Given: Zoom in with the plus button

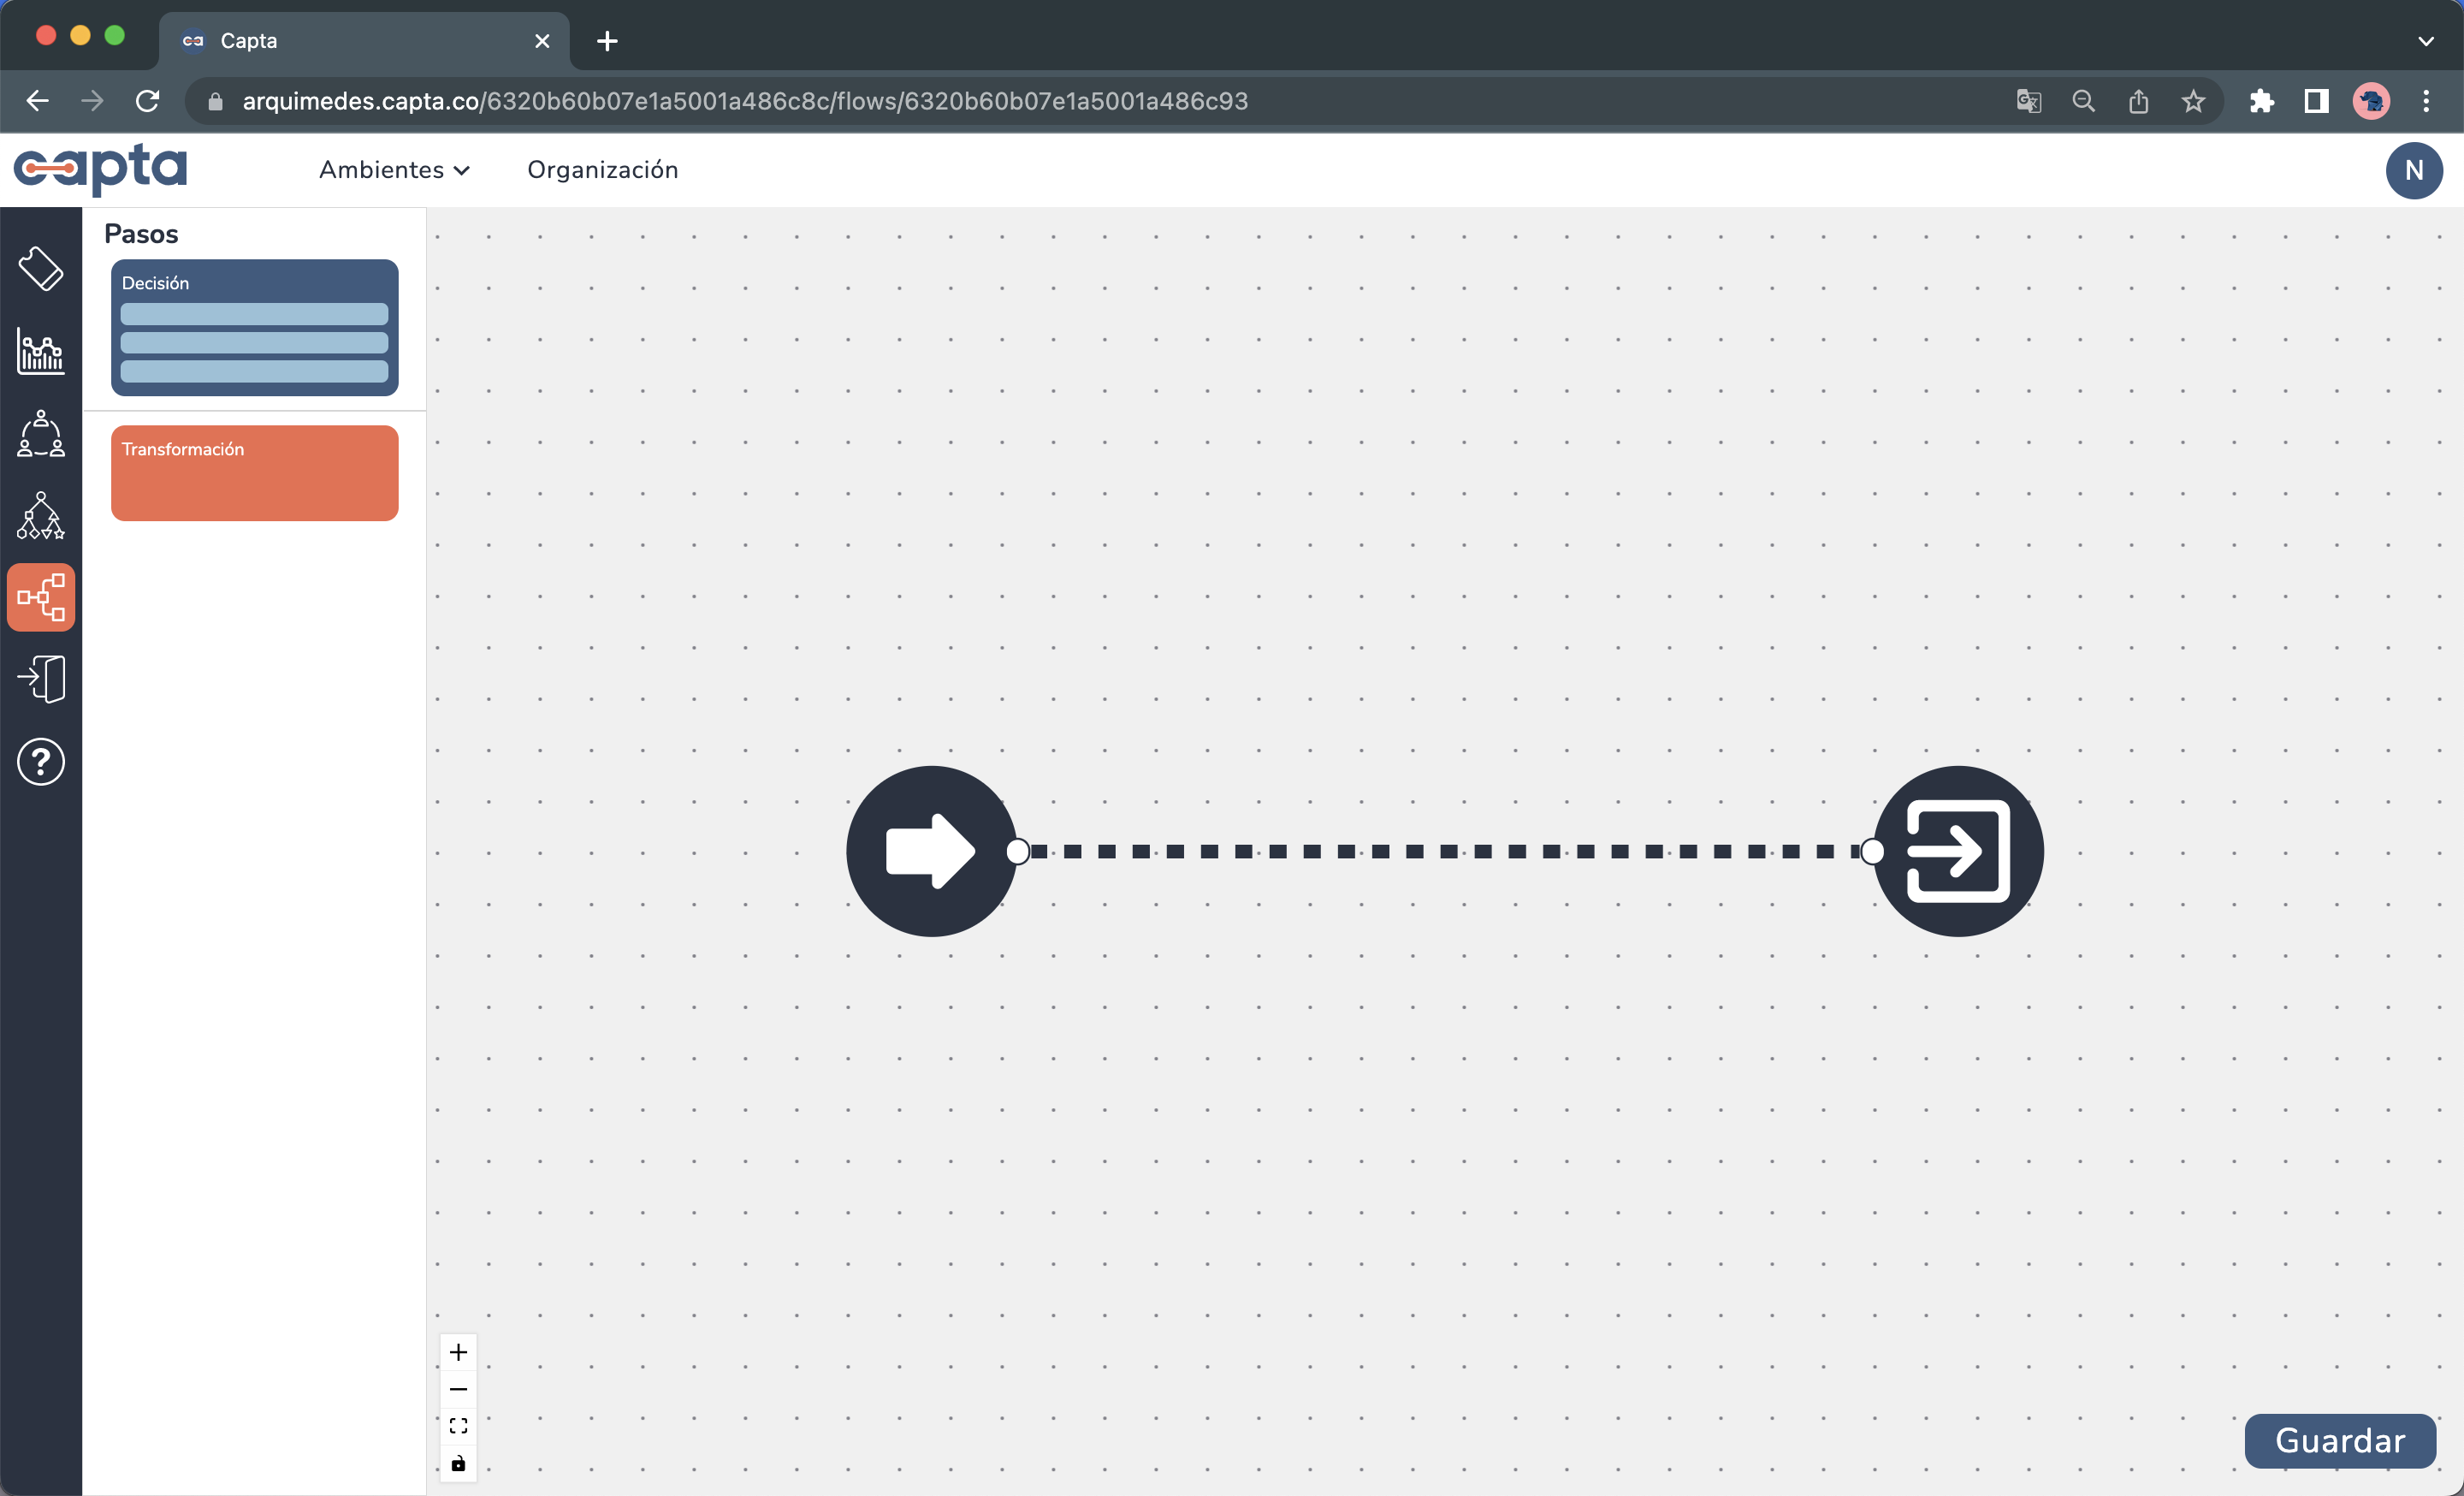Looking at the screenshot, I should (458, 1352).
